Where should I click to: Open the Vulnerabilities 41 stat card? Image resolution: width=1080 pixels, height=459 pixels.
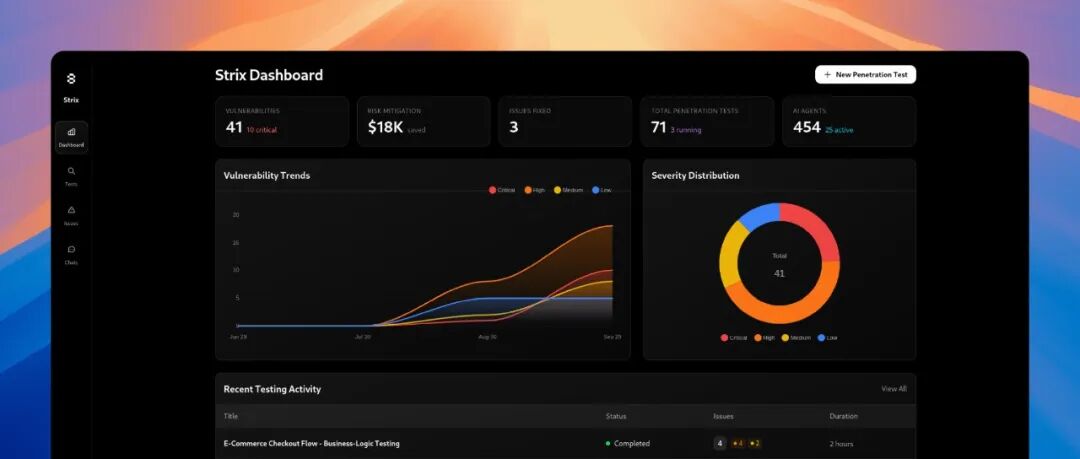pyautogui.click(x=282, y=121)
